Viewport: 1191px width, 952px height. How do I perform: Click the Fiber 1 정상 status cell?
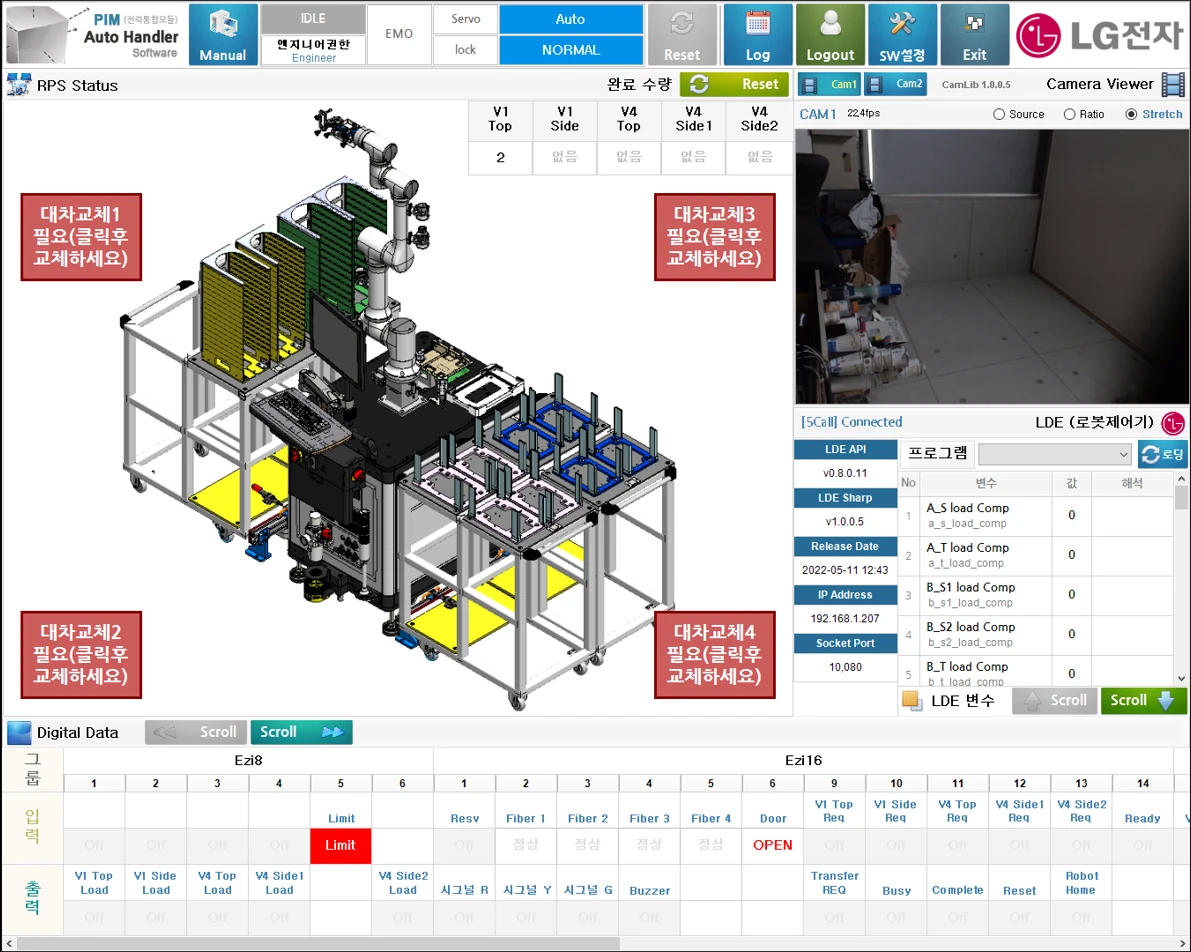coord(526,845)
